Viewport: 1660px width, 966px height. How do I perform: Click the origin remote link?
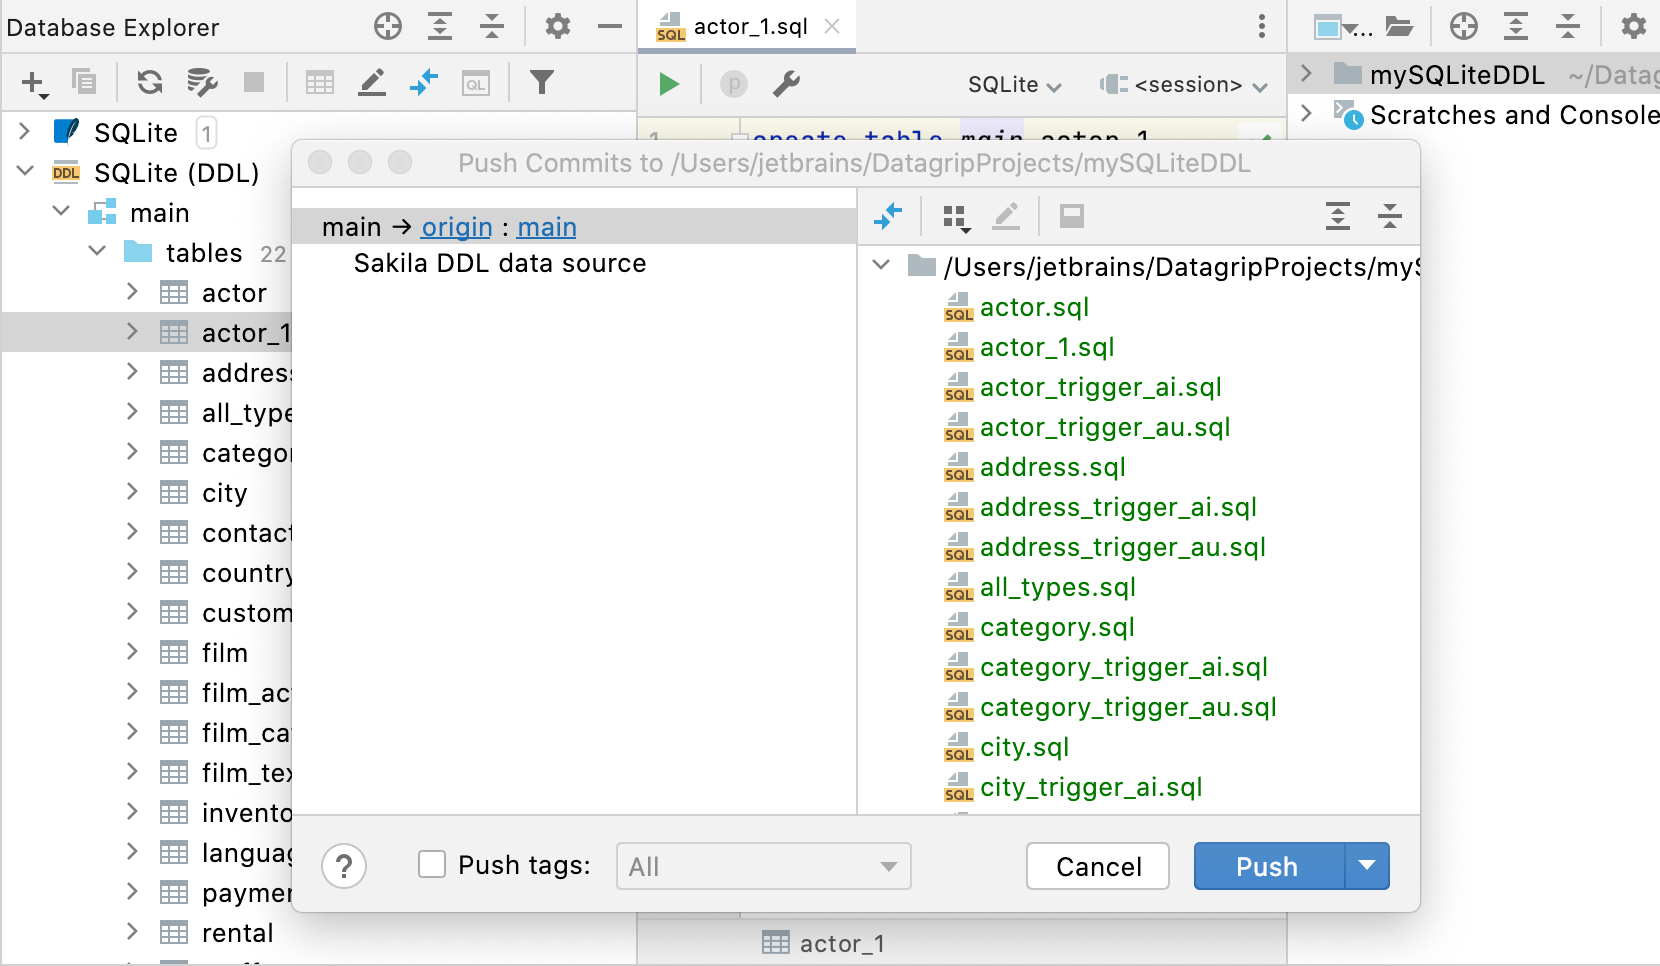pyautogui.click(x=456, y=228)
